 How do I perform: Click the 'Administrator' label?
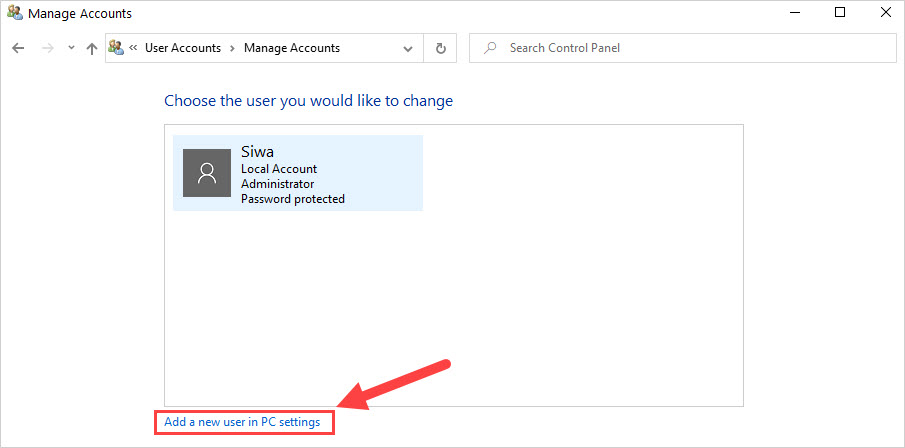278,184
